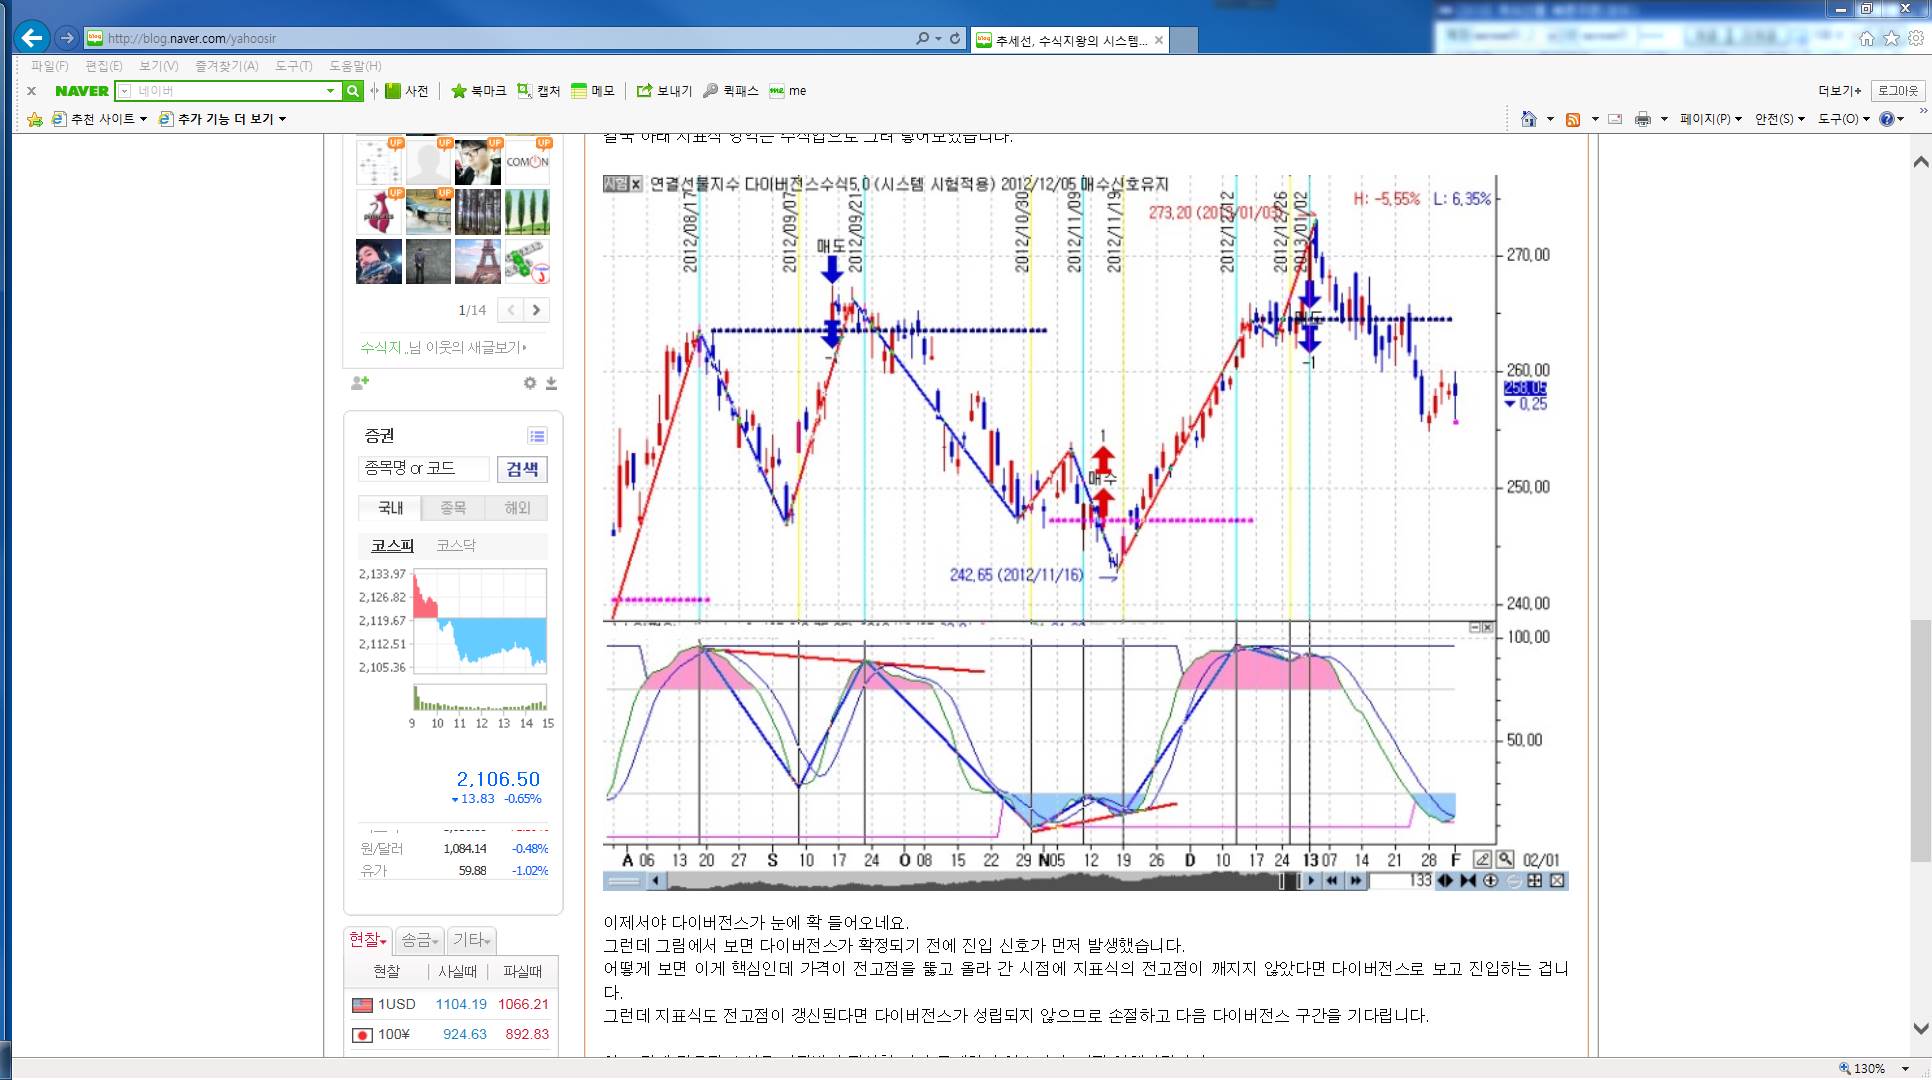Open the 페이지(P) dropdown menu
This screenshot has height=1080, width=1932.
(1710, 119)
